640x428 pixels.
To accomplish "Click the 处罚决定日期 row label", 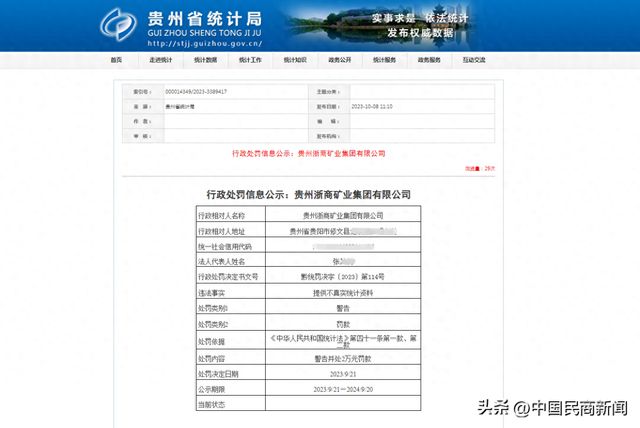I will coord(218,374).
